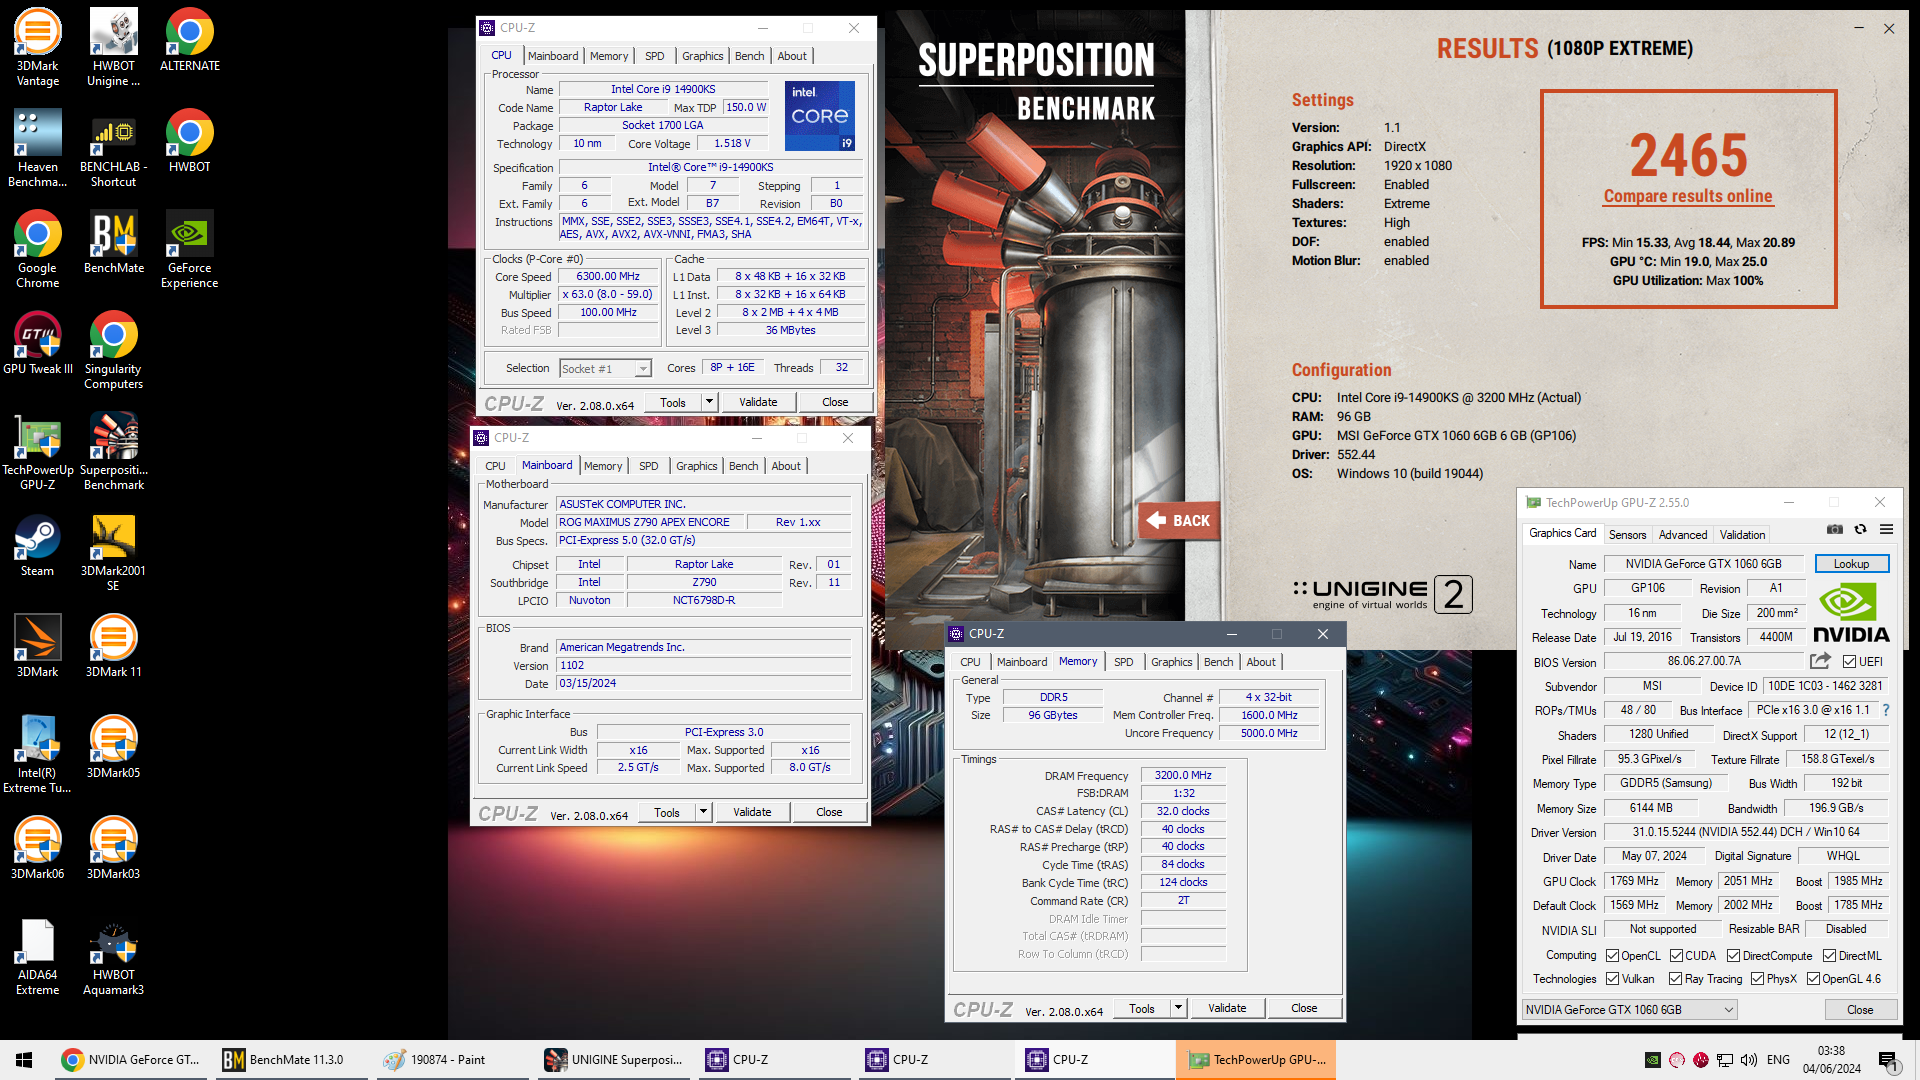
Task: Click the Bus Interface question mark icon
Action: pos(1886,710)
